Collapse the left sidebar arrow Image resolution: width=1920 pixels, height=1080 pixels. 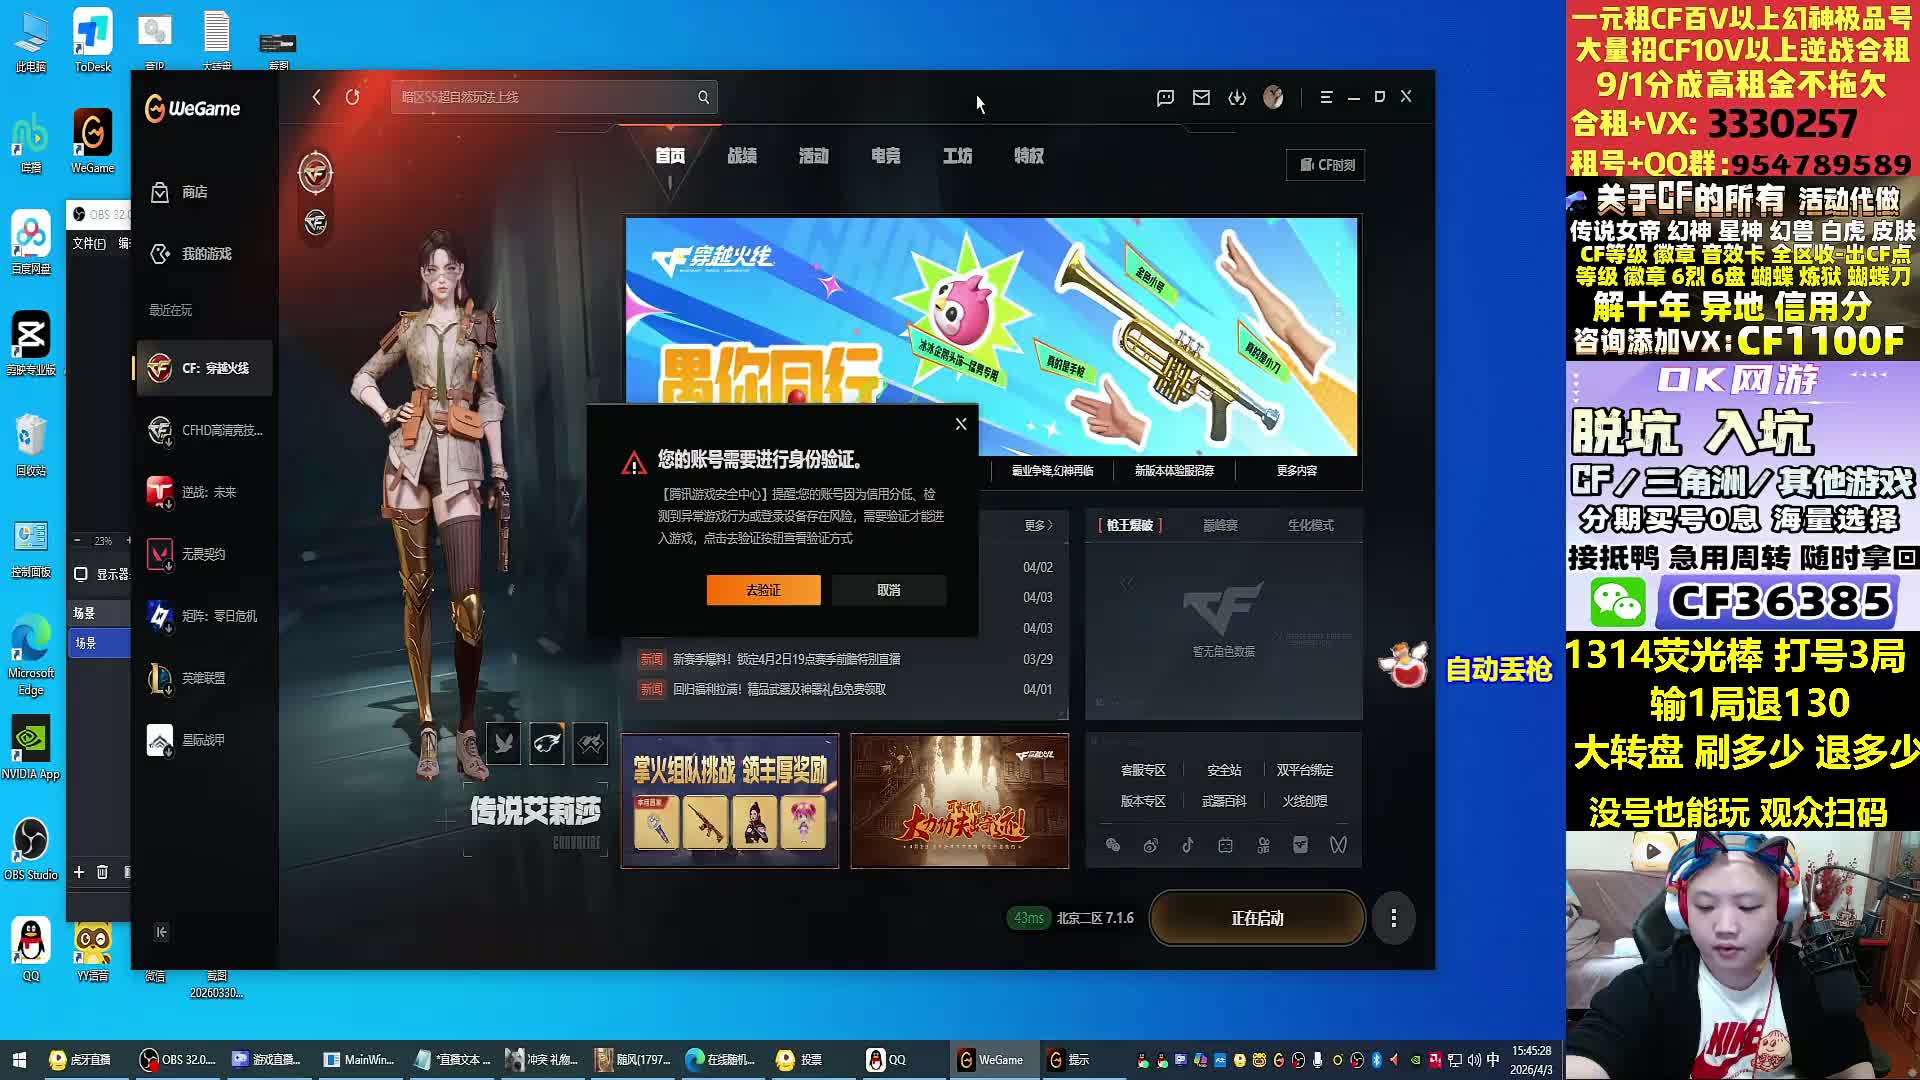point(161,932)
